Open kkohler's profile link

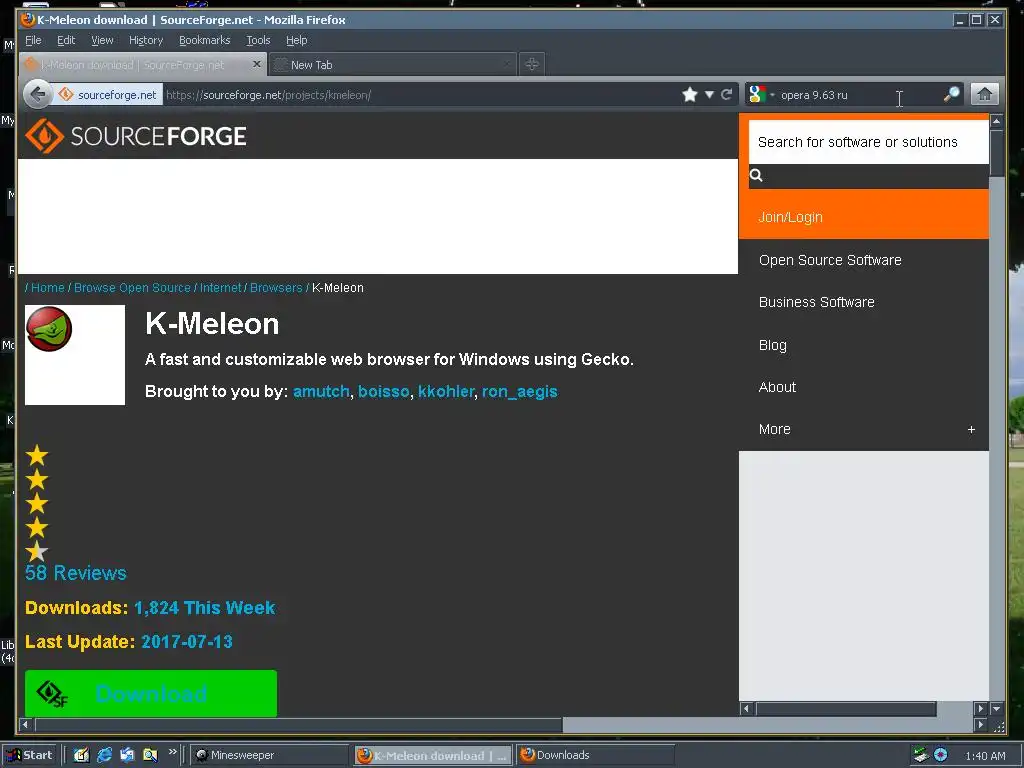pos(445,391)
